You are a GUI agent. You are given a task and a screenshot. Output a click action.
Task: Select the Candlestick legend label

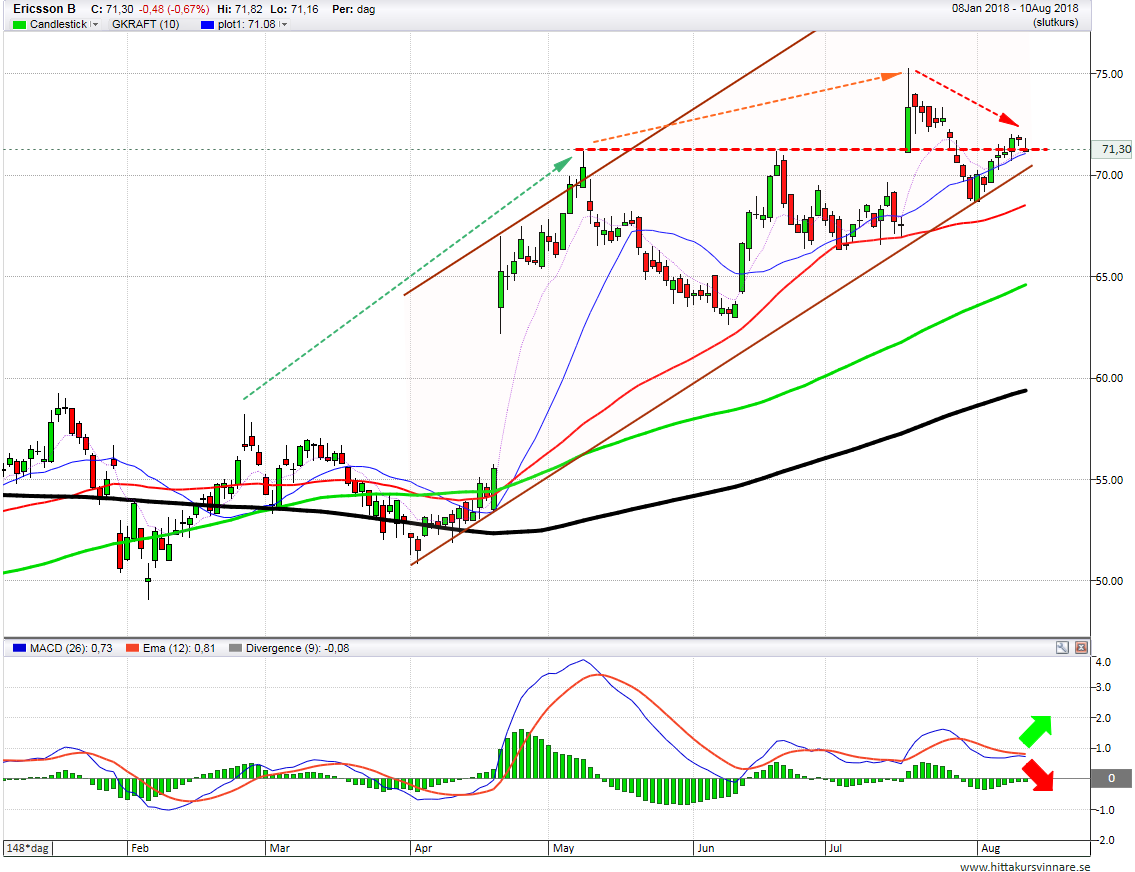click(x=59, y=25)
